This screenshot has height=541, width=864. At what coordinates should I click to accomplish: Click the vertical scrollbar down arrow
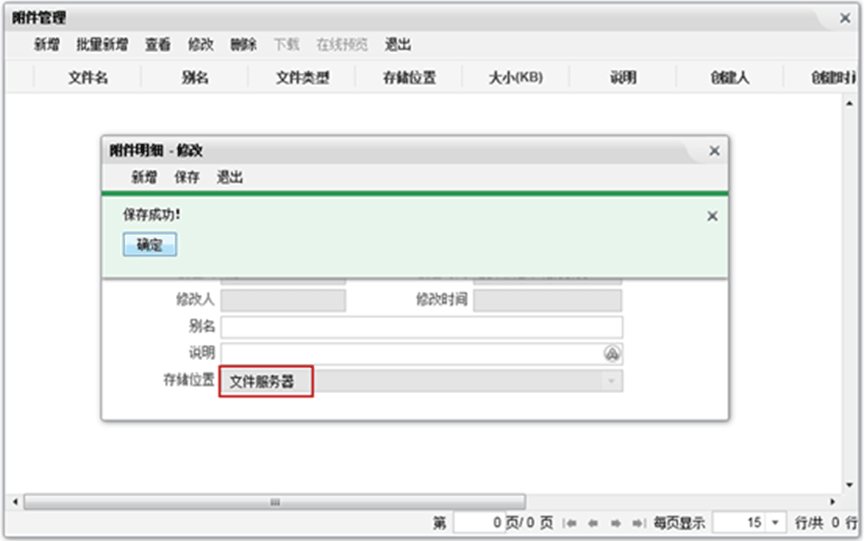(849, 485)
